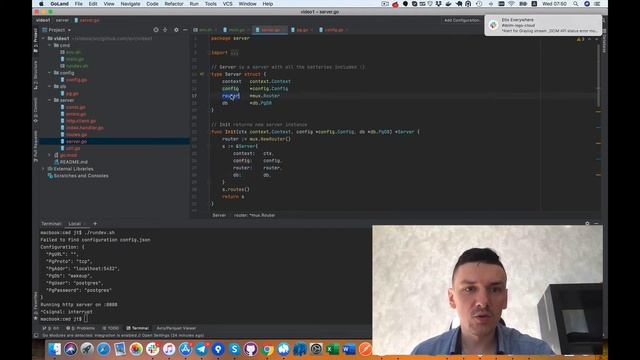
Task: Hide the Project panel with minus icon
Action: [x=185, y=30]
